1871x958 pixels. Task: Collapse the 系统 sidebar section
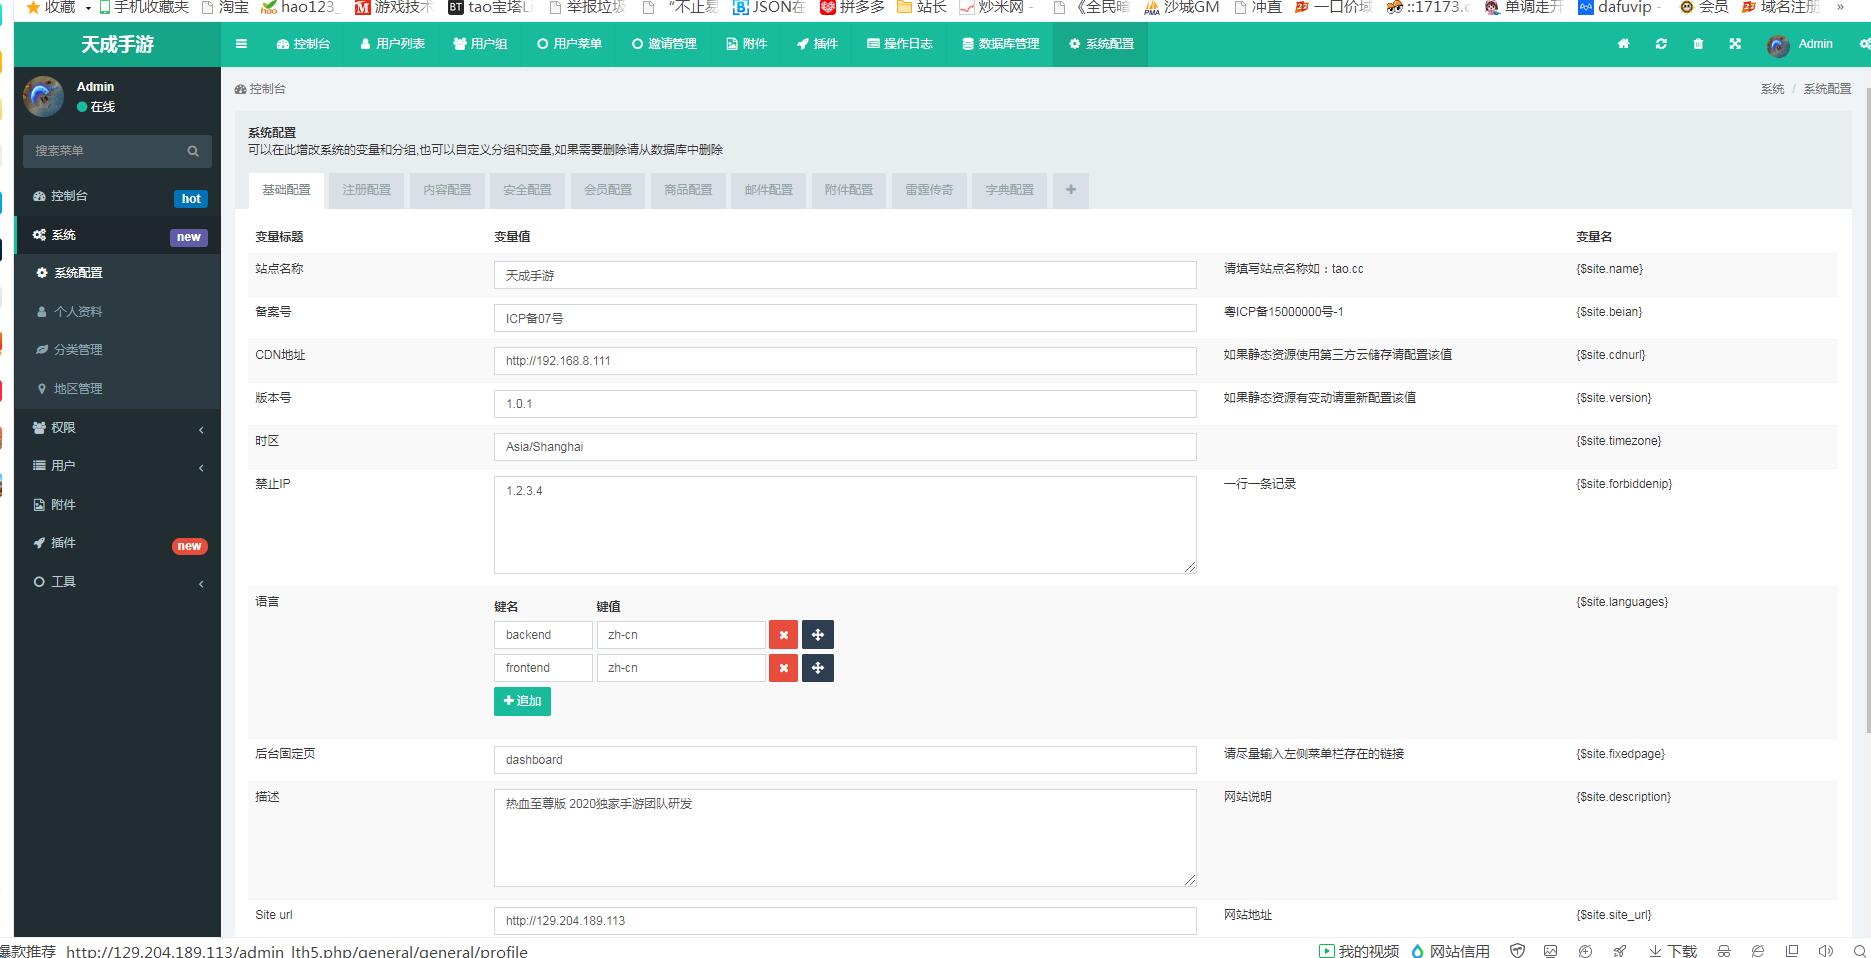(117, 235)
